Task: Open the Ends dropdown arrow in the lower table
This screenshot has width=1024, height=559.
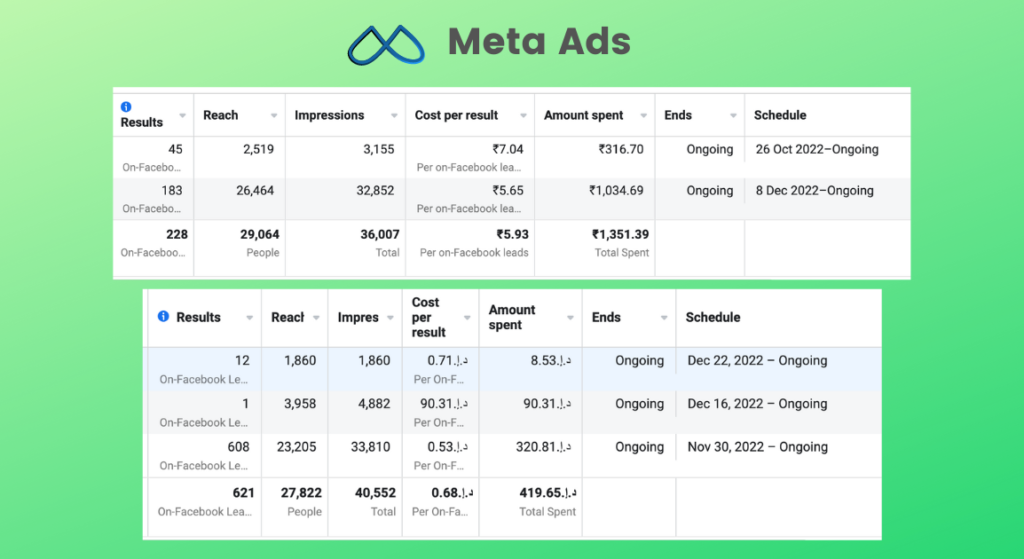Action: pyautogui.click(x=664, y=318)
